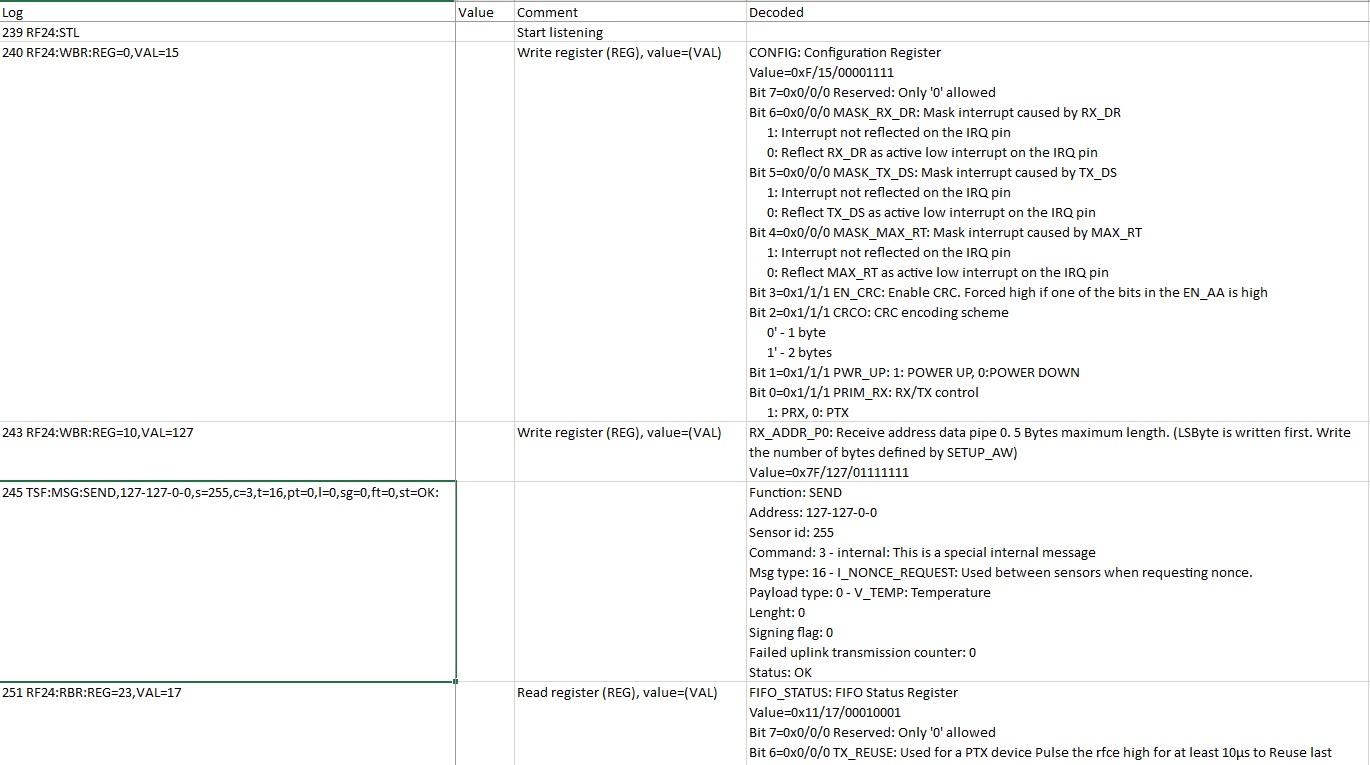This screenshot has height=765, width=1370.
Task: Select the empty Value cell beside log 245
Action: click(x=484, y=582)
